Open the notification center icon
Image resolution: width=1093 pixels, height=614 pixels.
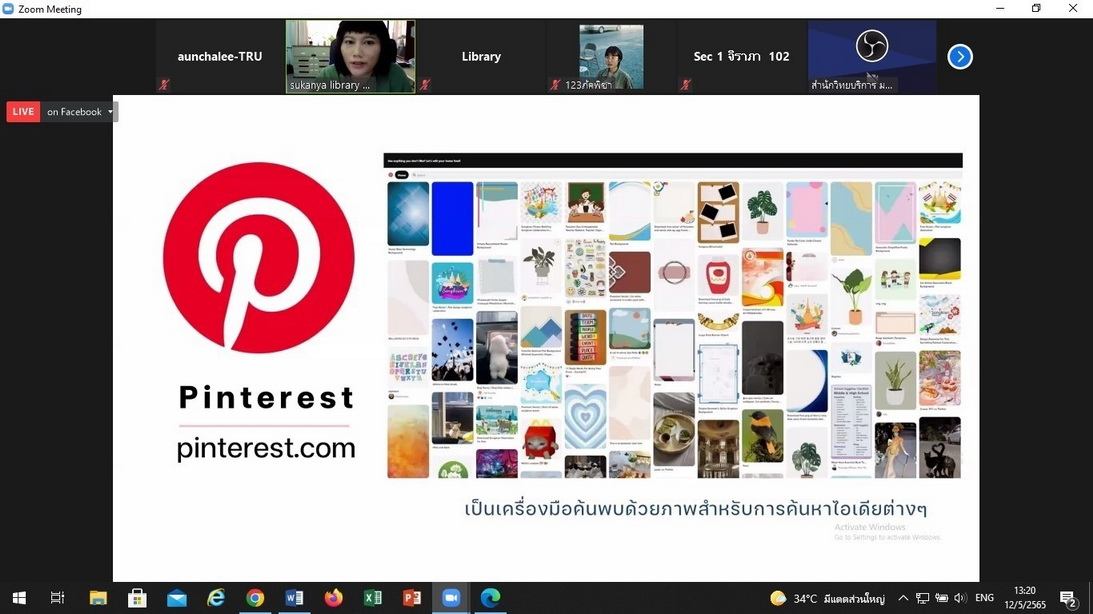click(x=1068, y=598)
